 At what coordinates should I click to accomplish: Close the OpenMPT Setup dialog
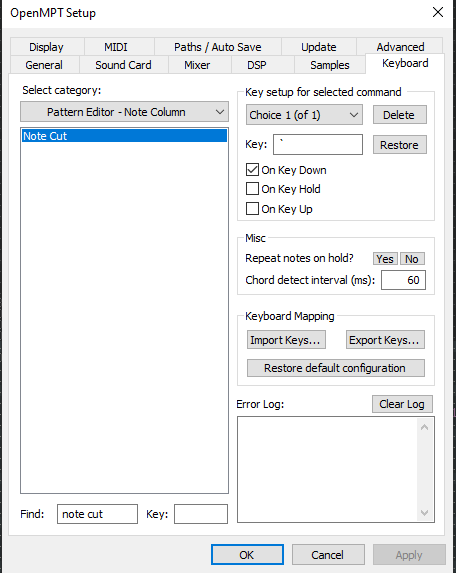coord(438,12)
